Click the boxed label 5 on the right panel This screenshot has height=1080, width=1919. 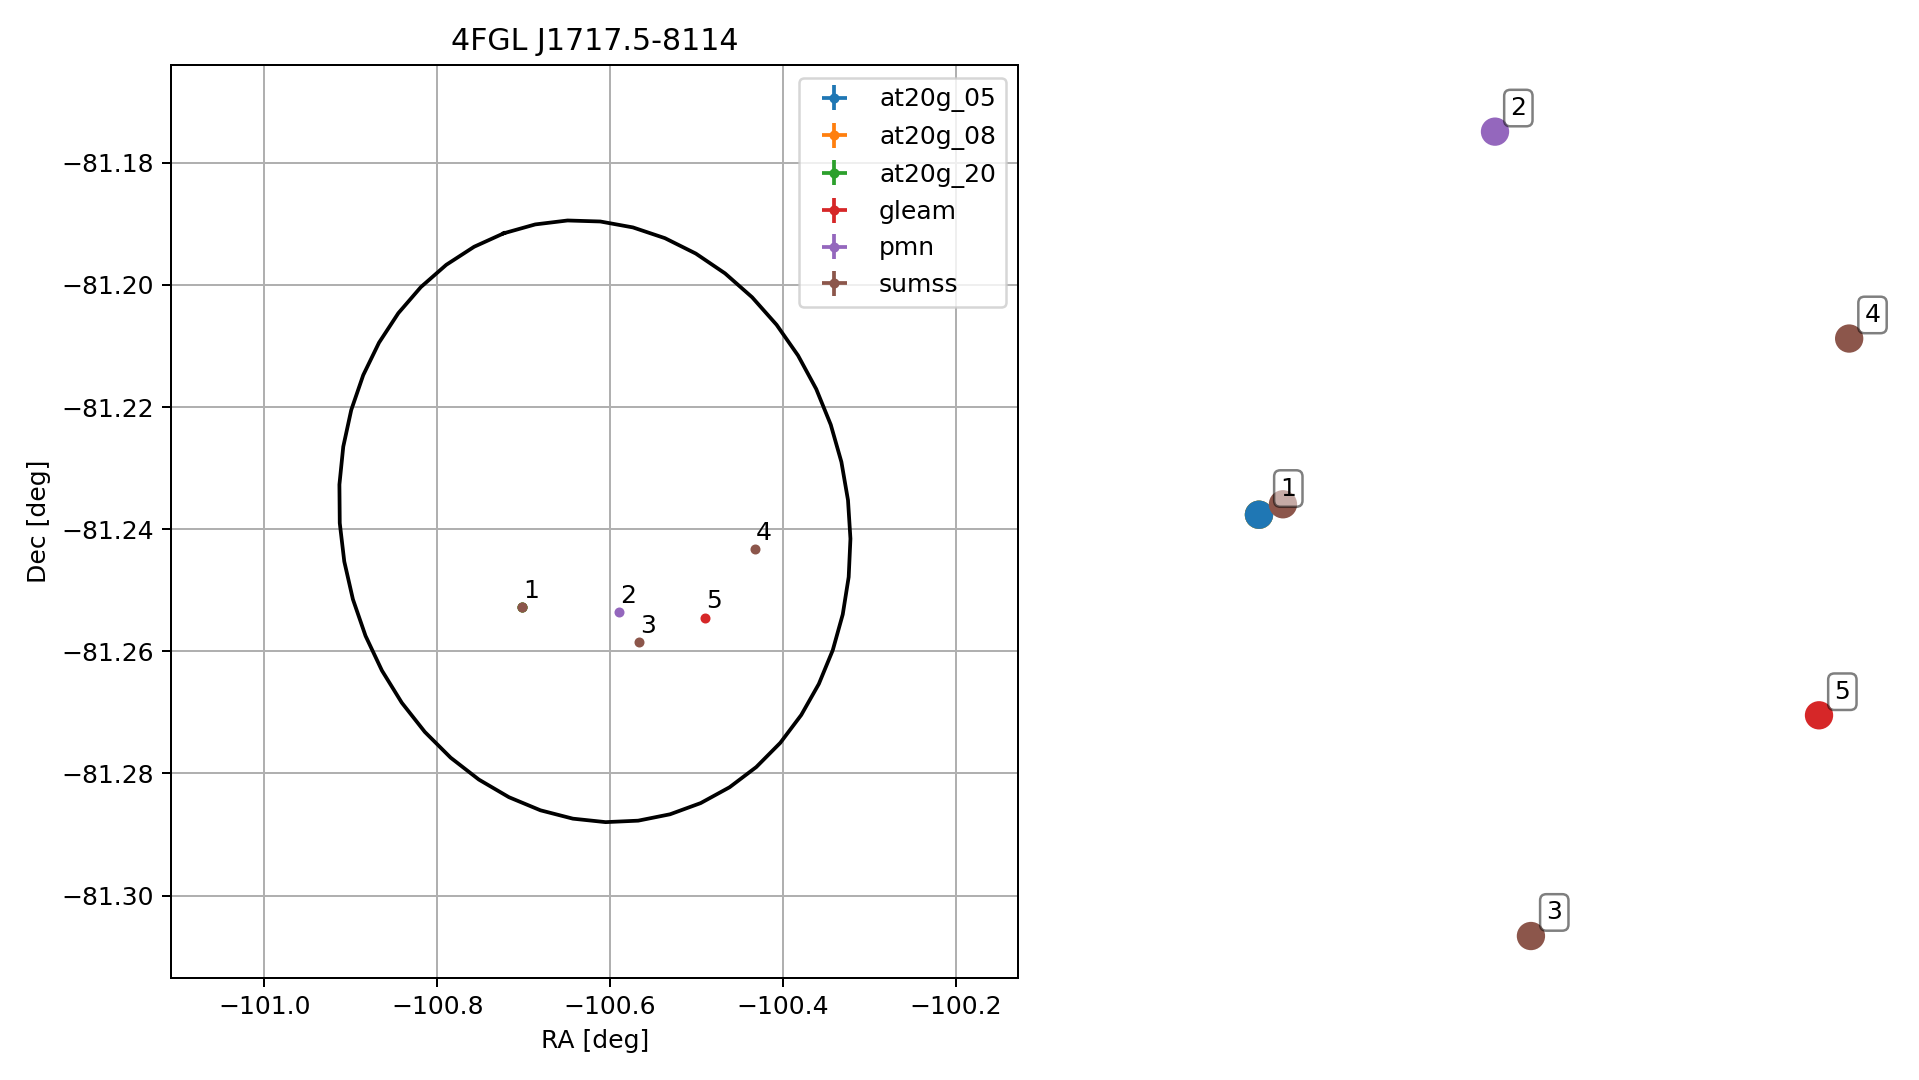[x=1842, y=691]
